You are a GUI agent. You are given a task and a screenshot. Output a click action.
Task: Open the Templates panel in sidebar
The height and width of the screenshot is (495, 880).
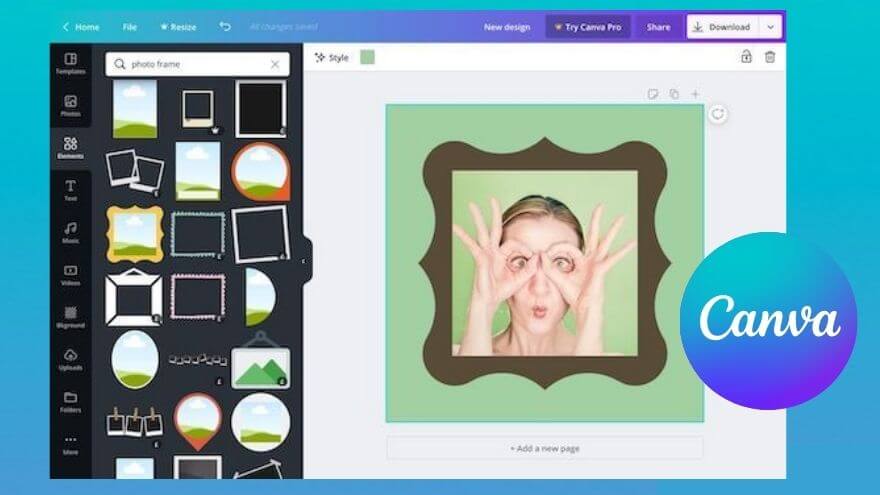[x=70, y=63]
